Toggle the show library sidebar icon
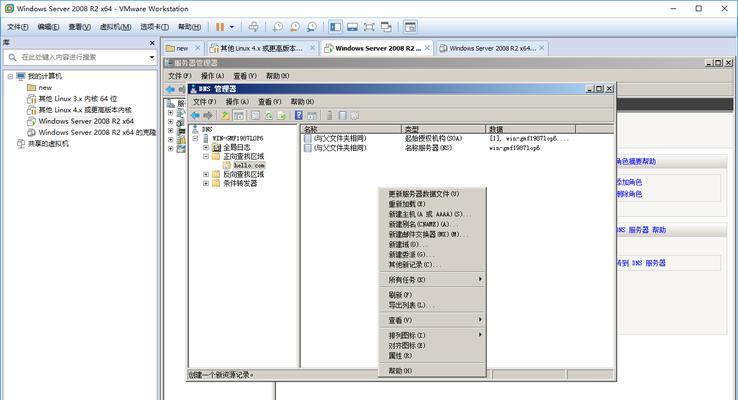This screenshot has height=400, width=738. [x=336, y=27]
